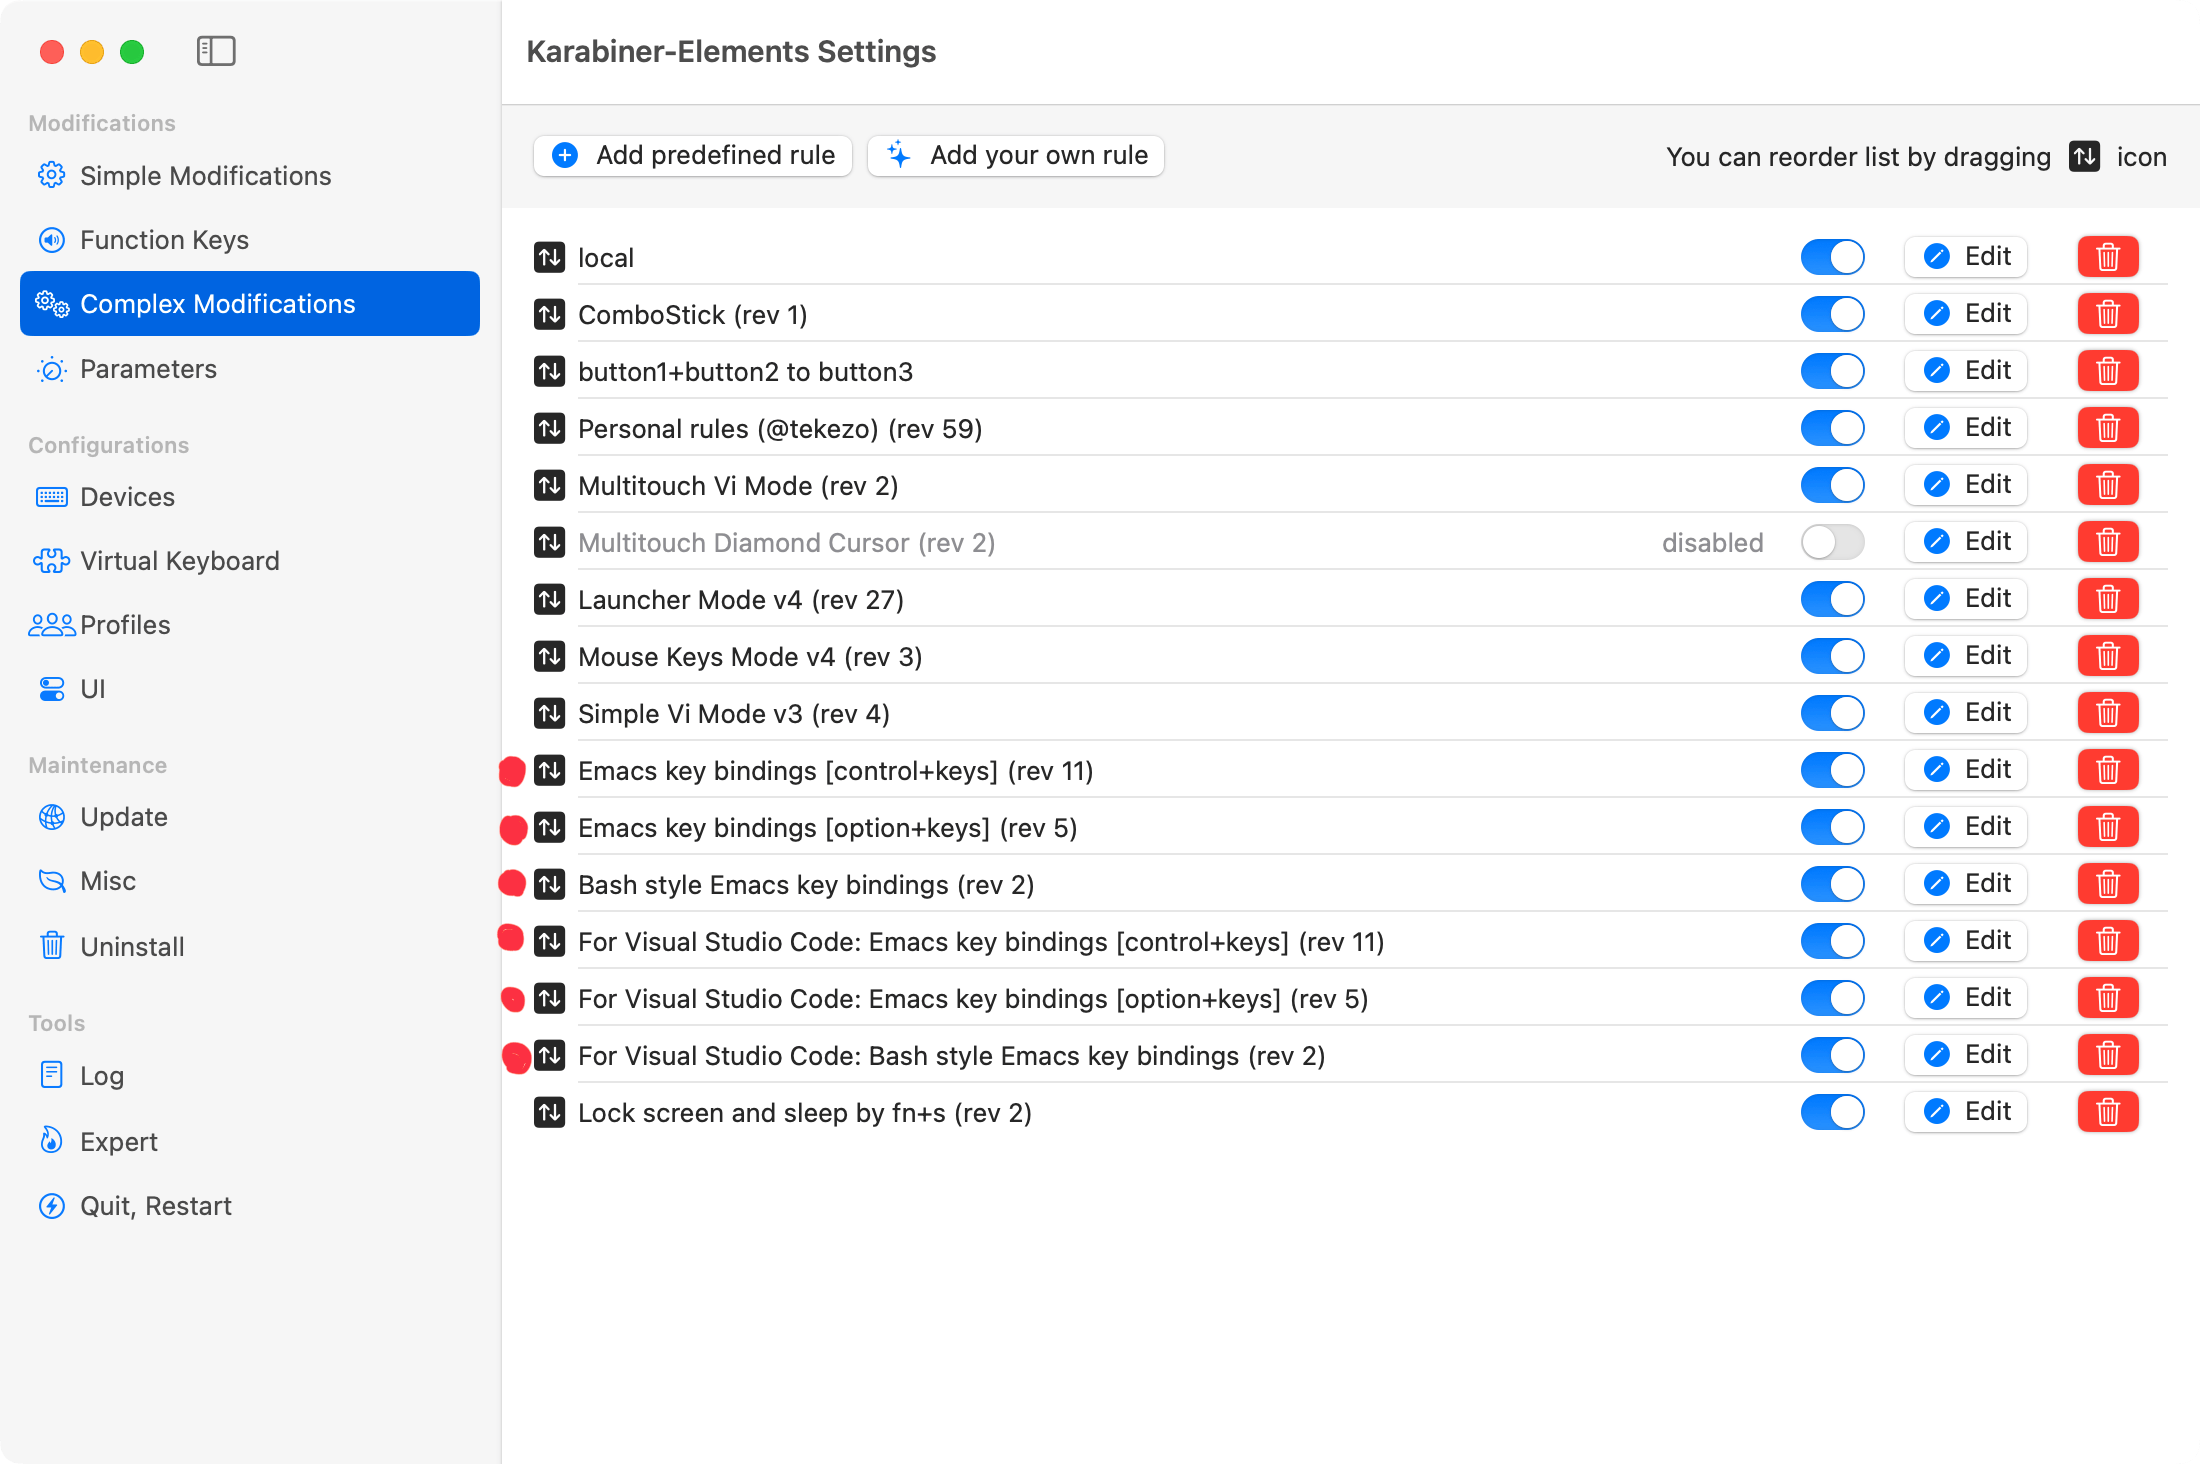The width and height of the screenshot is (2200, 1464).
Task: Delete the Mouse Keys Mode v4 rule
Action: [2108, 656]
